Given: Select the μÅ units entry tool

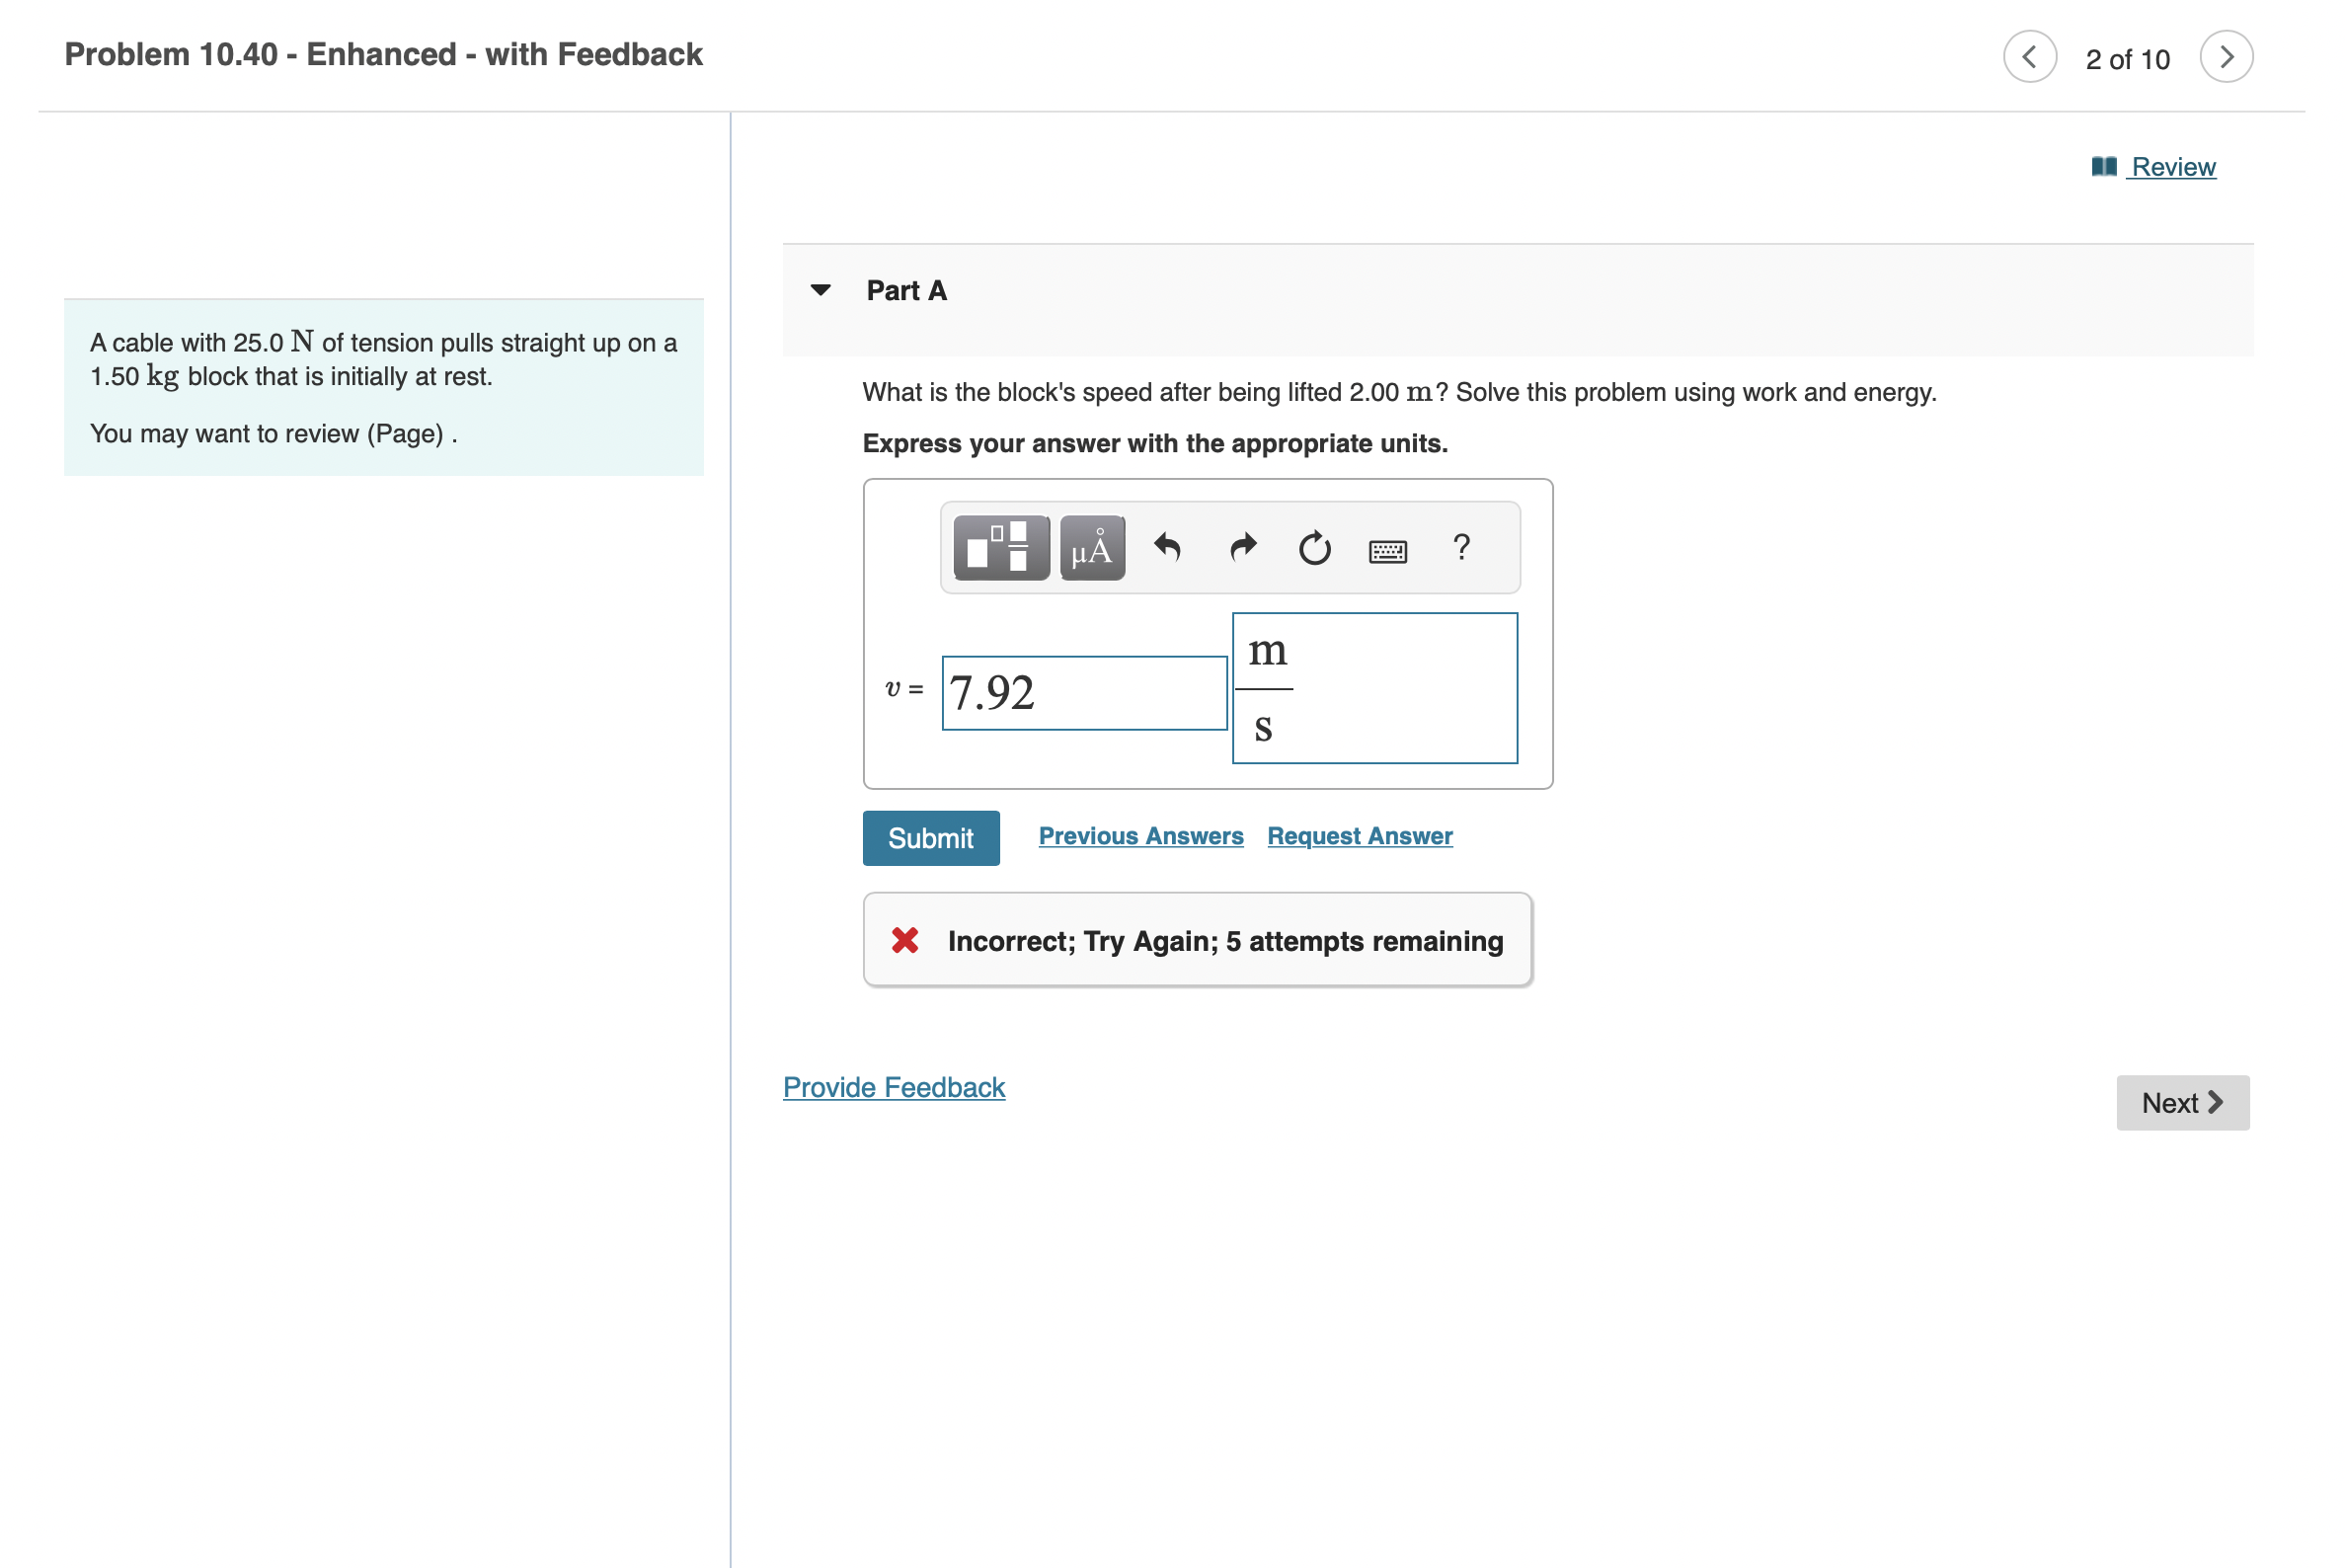Looking at the screenshot, I should click(x=1090, y=547).
